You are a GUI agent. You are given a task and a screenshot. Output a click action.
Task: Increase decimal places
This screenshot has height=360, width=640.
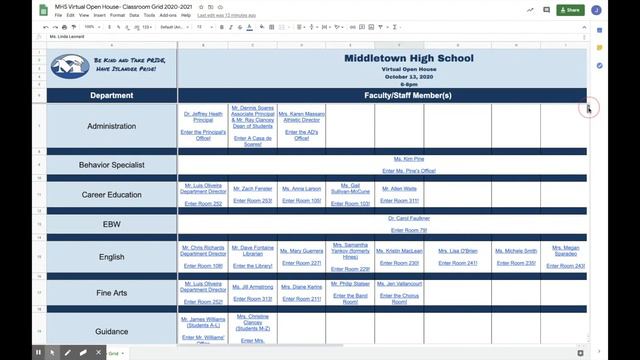tap(136, 27)
